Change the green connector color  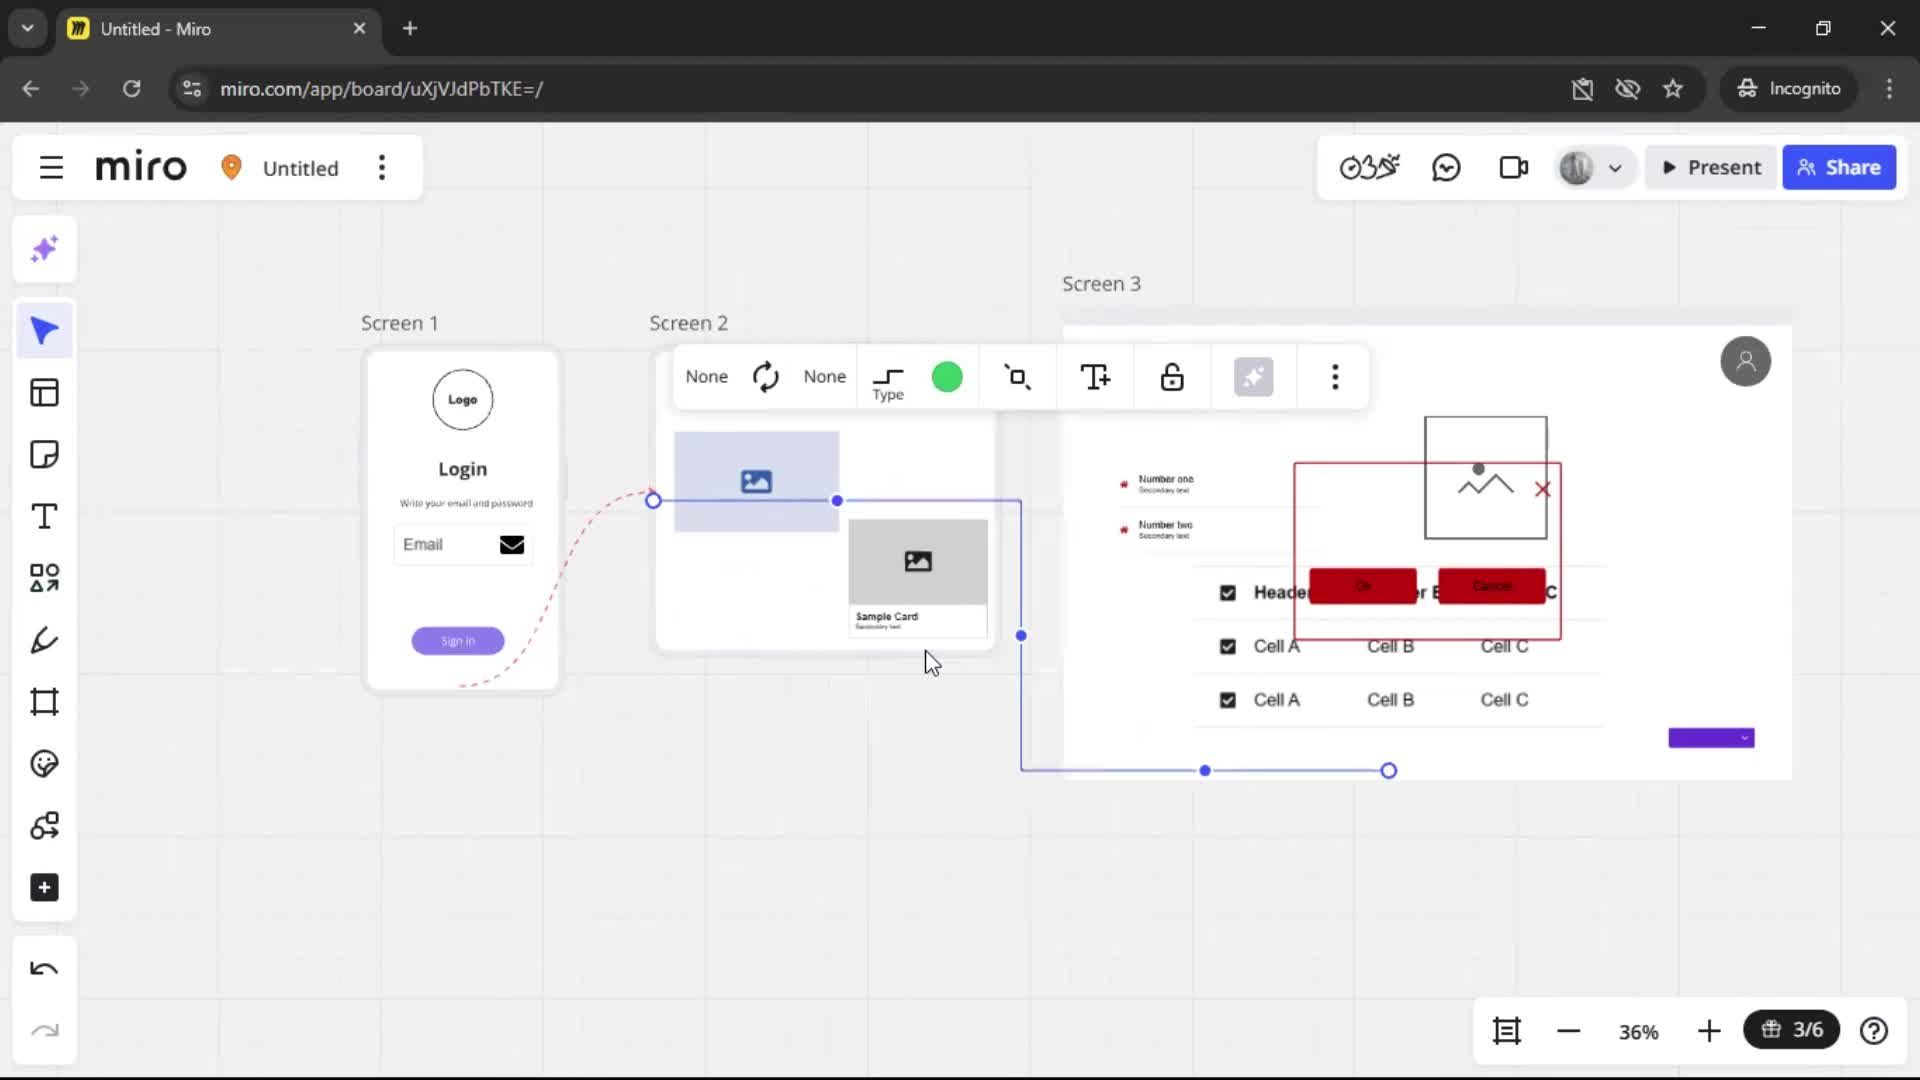[x=947, y=377]
